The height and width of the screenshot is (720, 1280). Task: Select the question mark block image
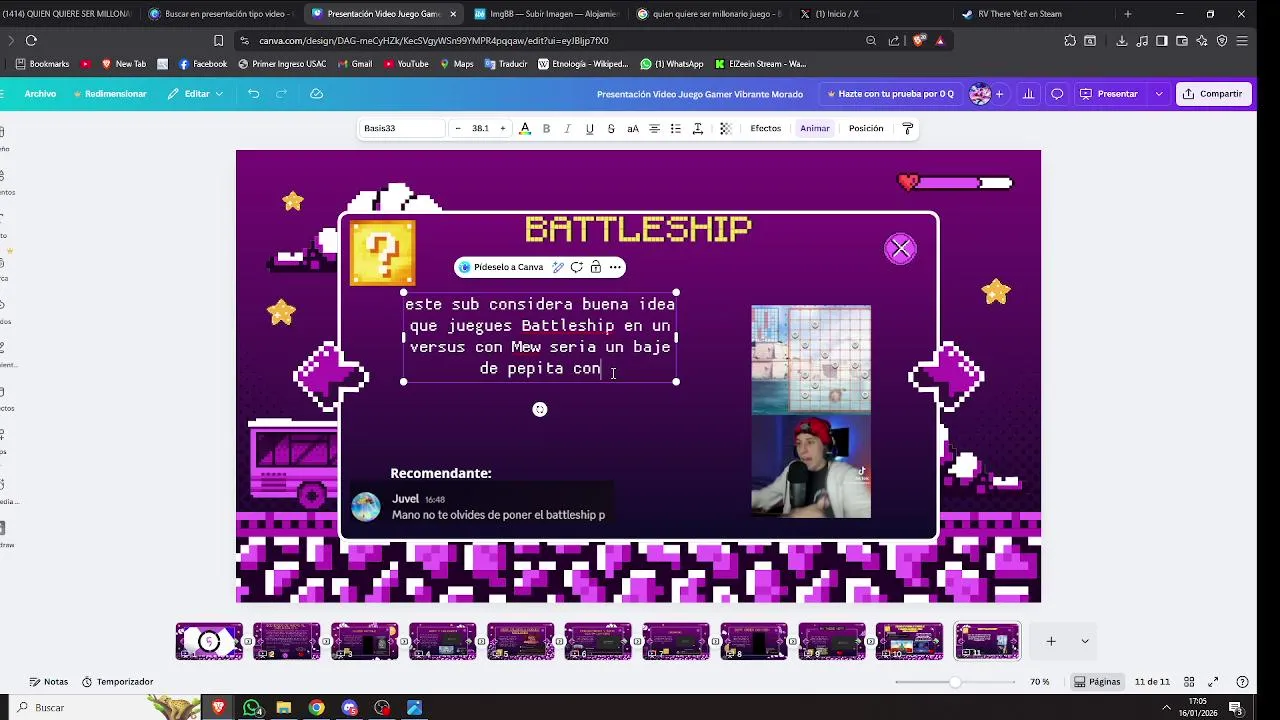tap(383, 254)
